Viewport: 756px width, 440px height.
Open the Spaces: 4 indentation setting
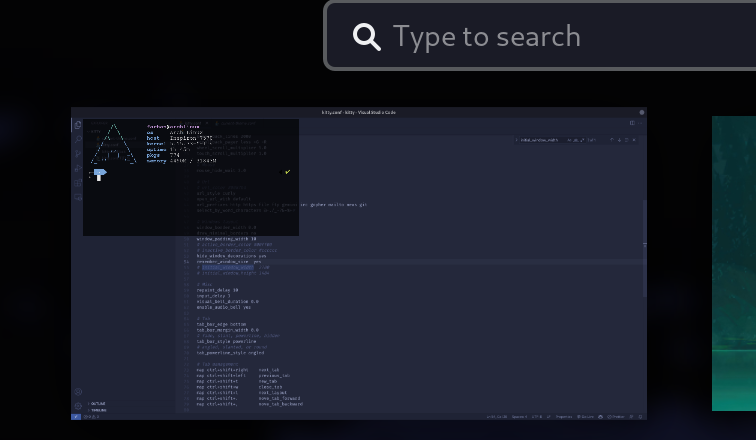tap(519, 417)
